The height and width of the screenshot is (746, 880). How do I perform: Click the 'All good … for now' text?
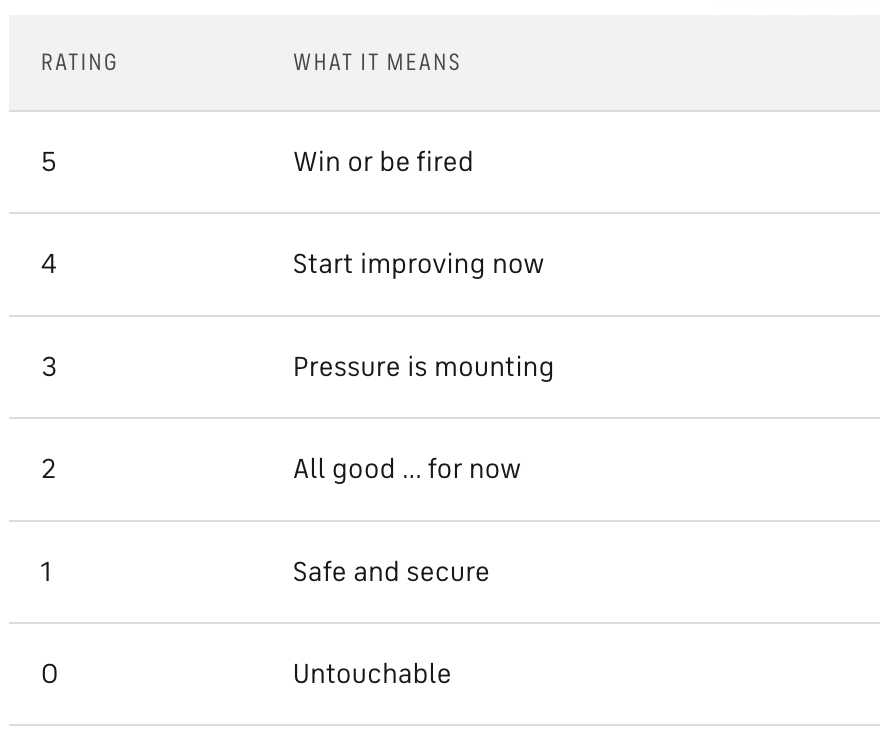click(406, 469)
